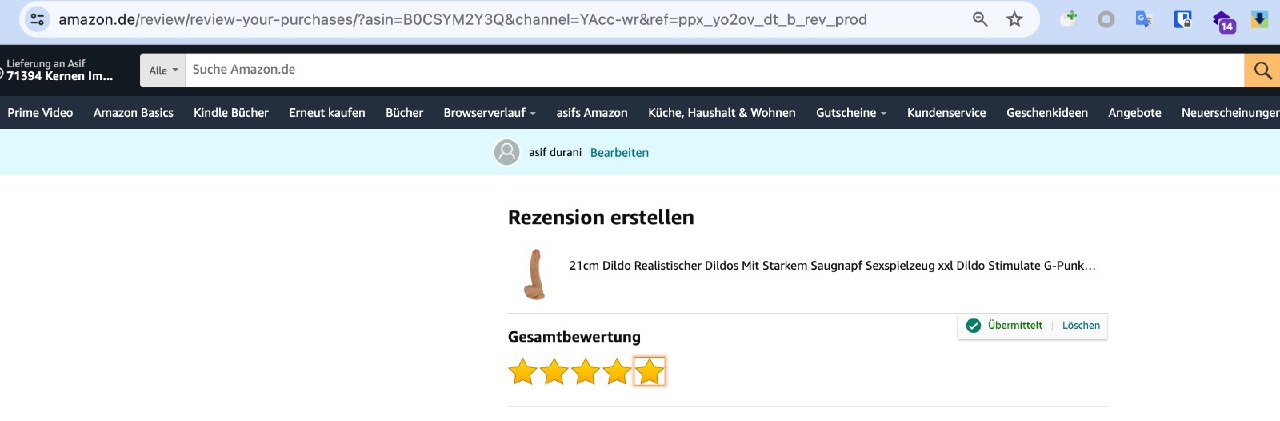Screen dimensions: 1280x421
Task: Set rating to three stars
Action: pyautogui.click(x=586, y=372)
